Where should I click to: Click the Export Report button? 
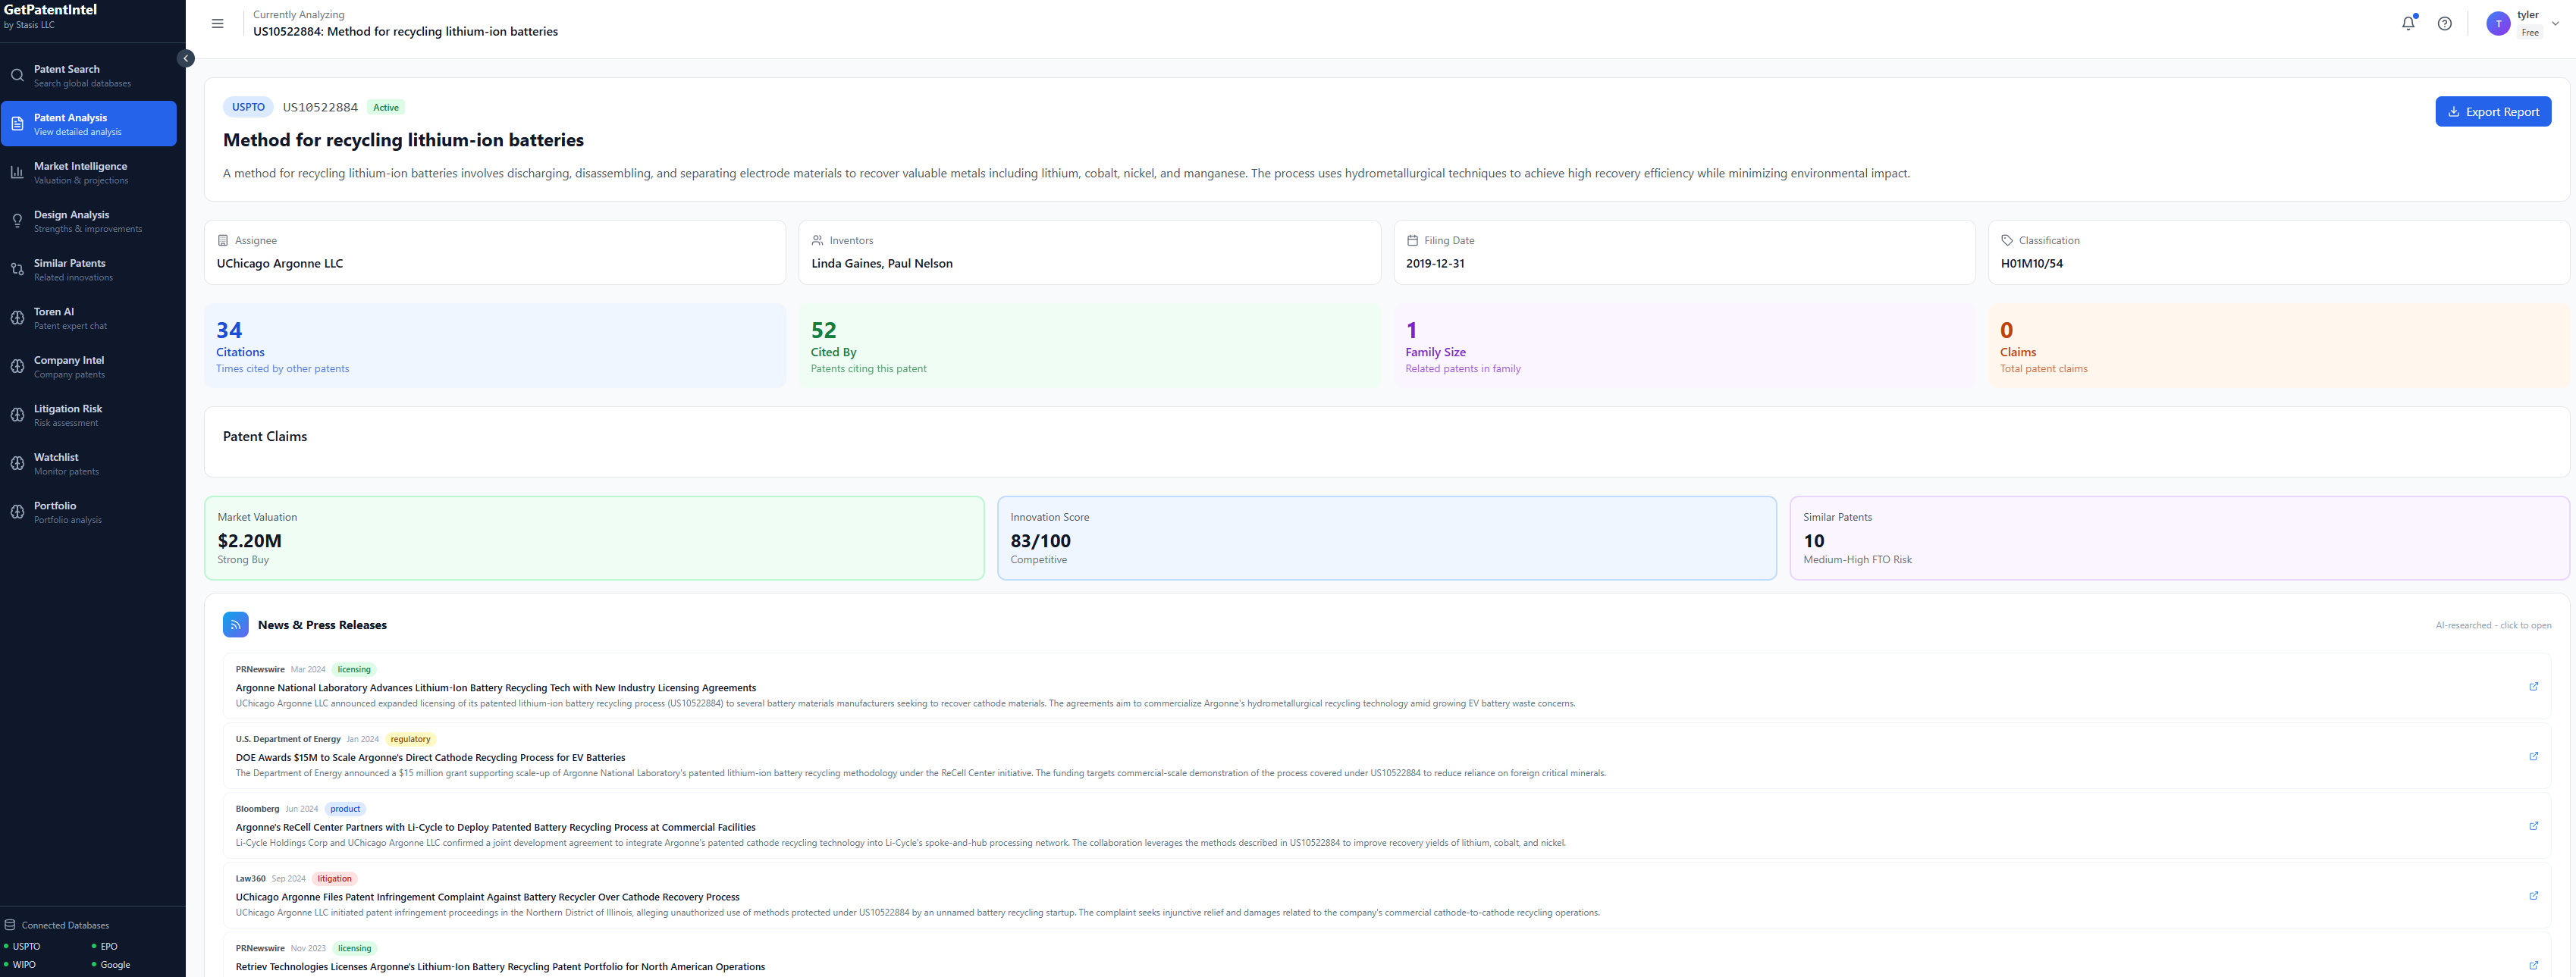[2492, 112]
